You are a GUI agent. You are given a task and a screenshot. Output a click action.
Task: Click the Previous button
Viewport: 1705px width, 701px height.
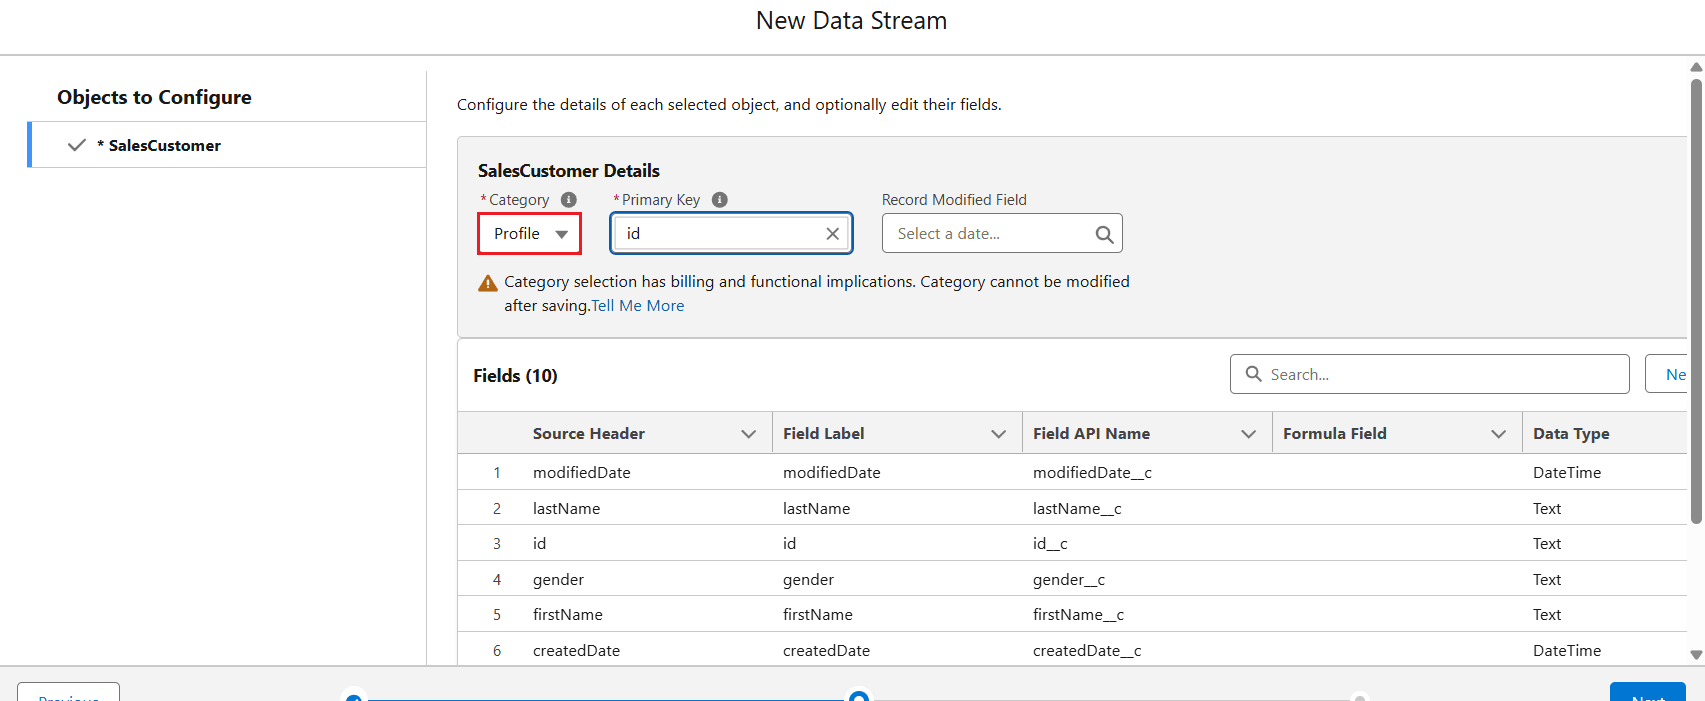click(68, 693)
